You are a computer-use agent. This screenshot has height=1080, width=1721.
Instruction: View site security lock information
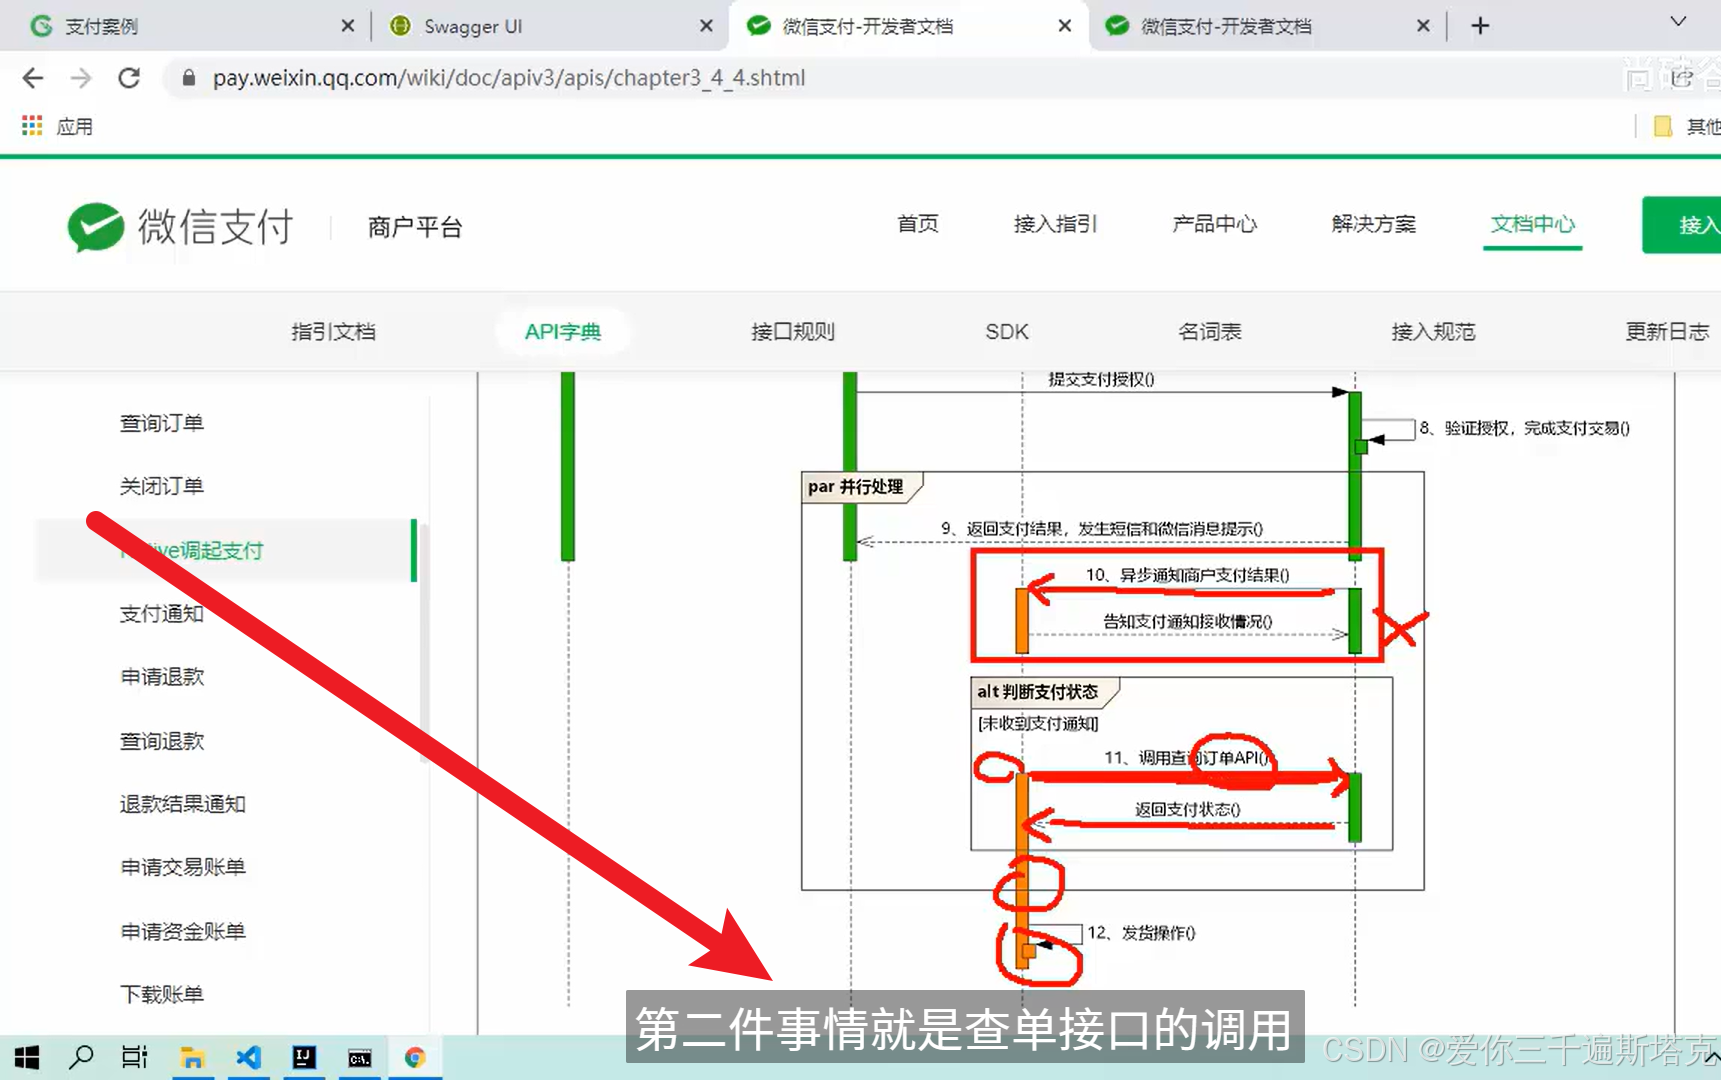click(188, 78)
